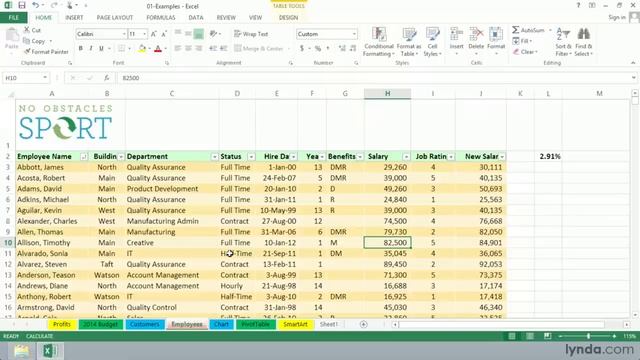Click Increase Font Size icon

click(153, 34)
